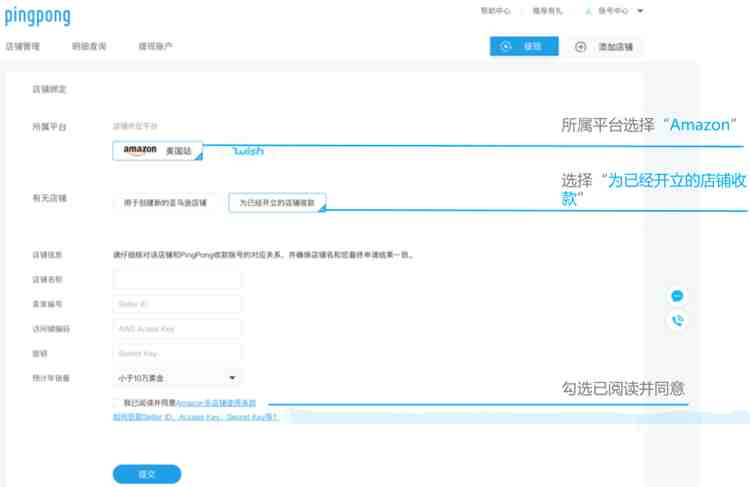Open the Amazon store agreement link
750x487 pixels.
click(x=216, y=403)
